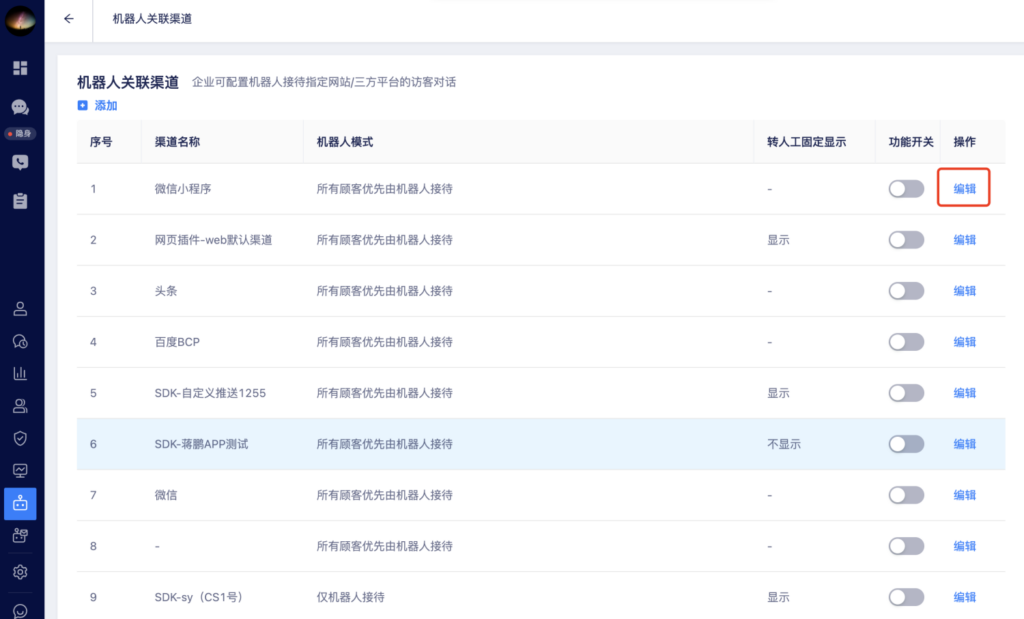1024x619 pixels.
Task: Open the robot with envelope icon
Action: (x=20, y=536)
